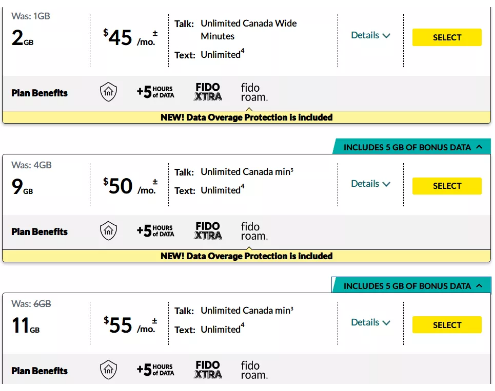Click the home shield icon in the 2GB plan
Viewport: 495px width, 391px height.
point(108,92)
